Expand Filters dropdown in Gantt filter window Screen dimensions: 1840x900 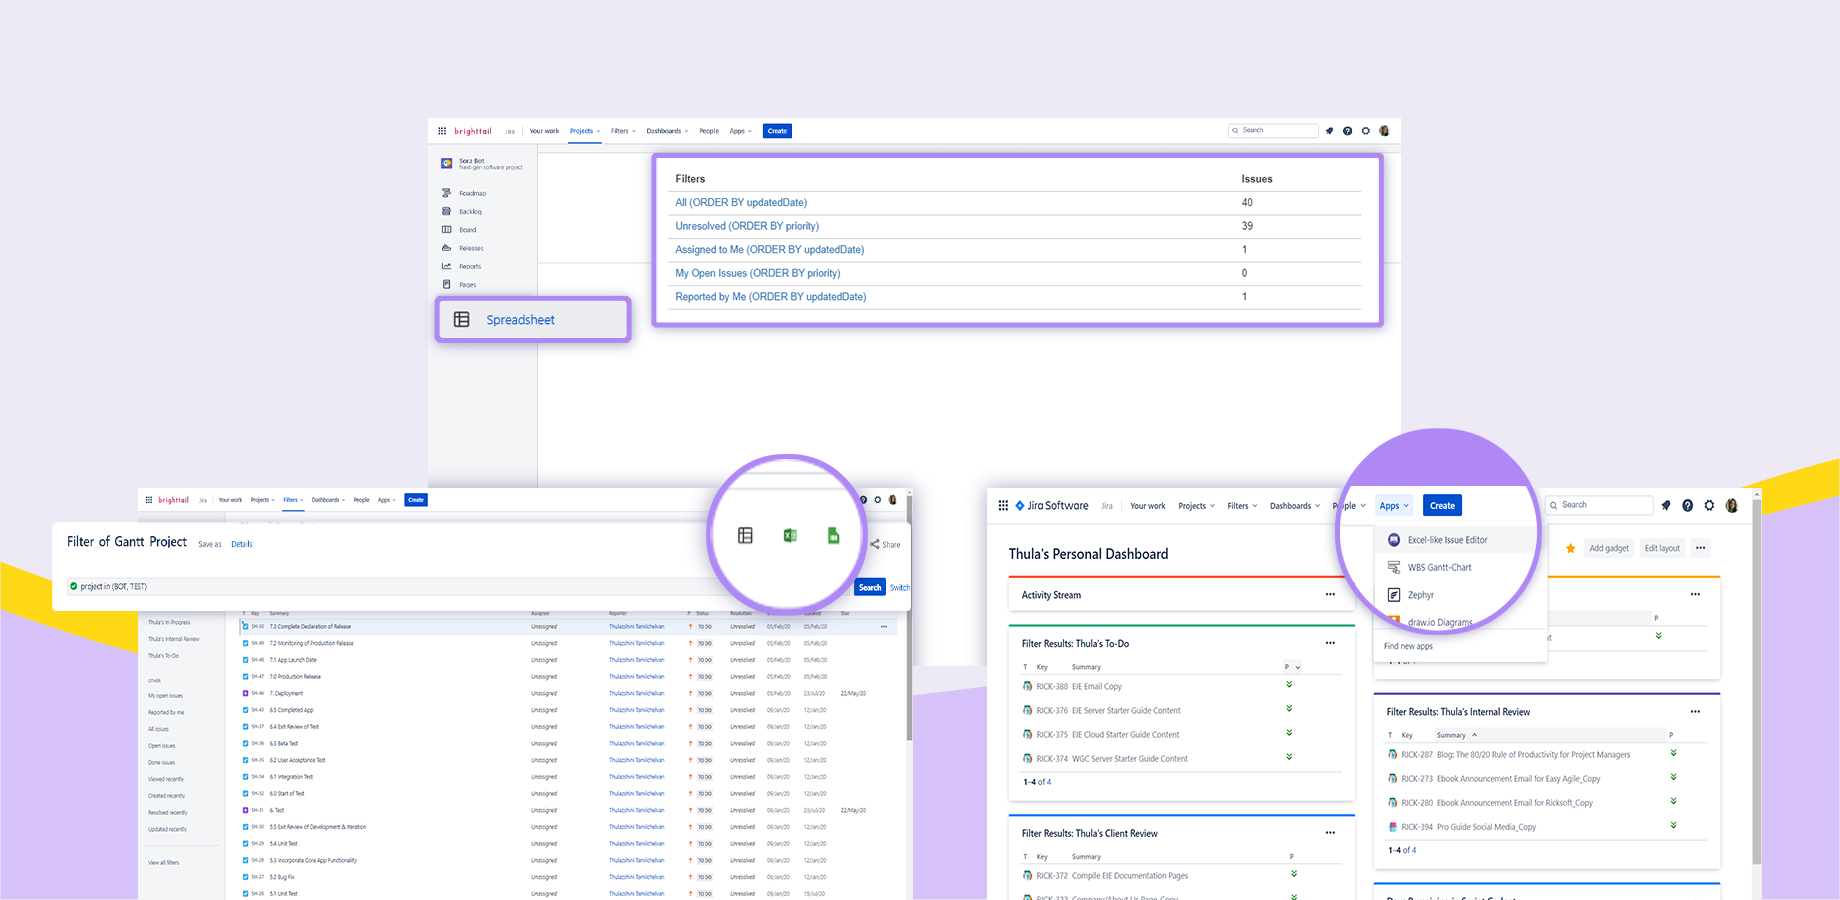(x=293, y=500)
